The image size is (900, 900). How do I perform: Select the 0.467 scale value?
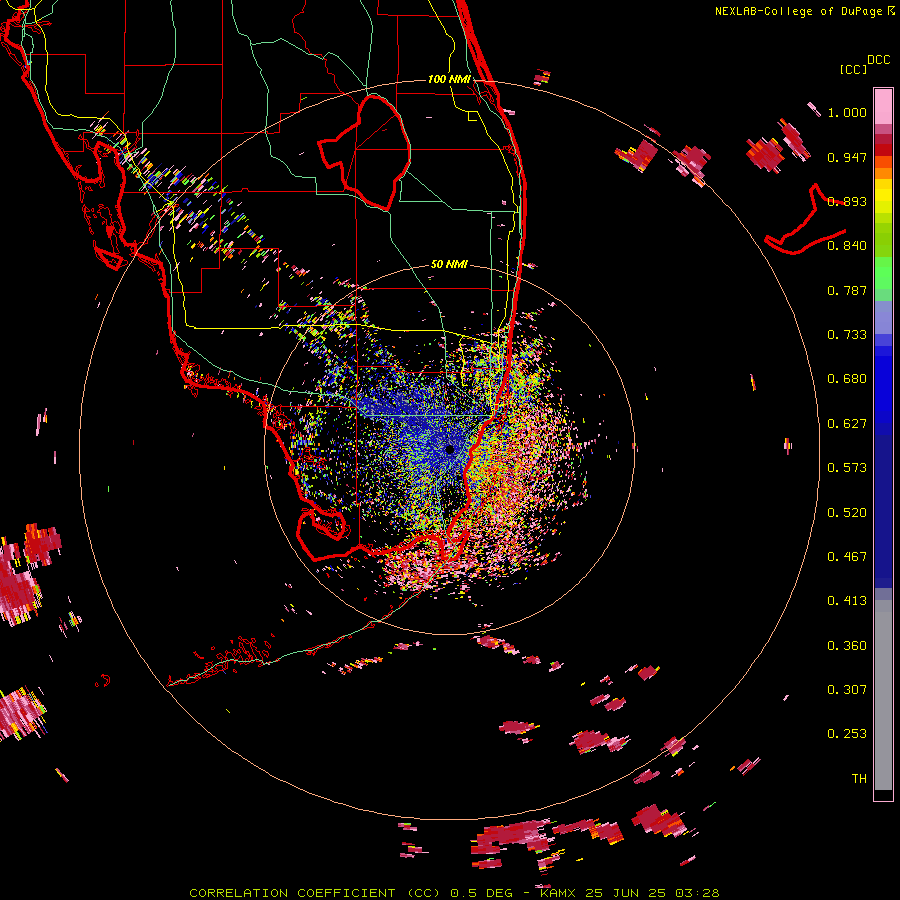point(847,557)
